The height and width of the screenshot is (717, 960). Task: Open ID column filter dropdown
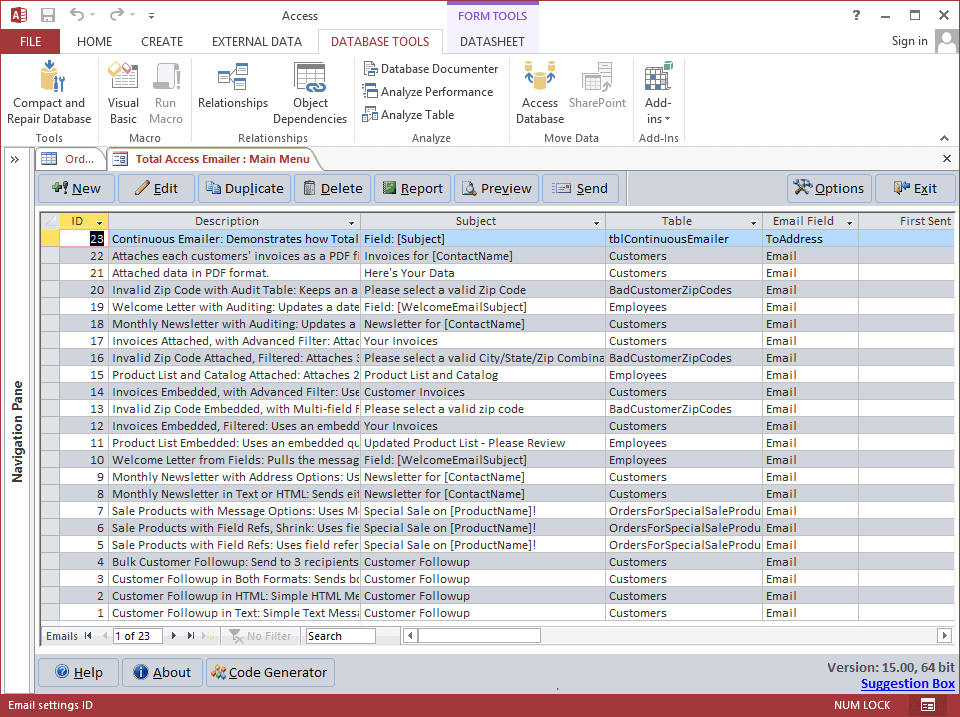coord(99,222)
